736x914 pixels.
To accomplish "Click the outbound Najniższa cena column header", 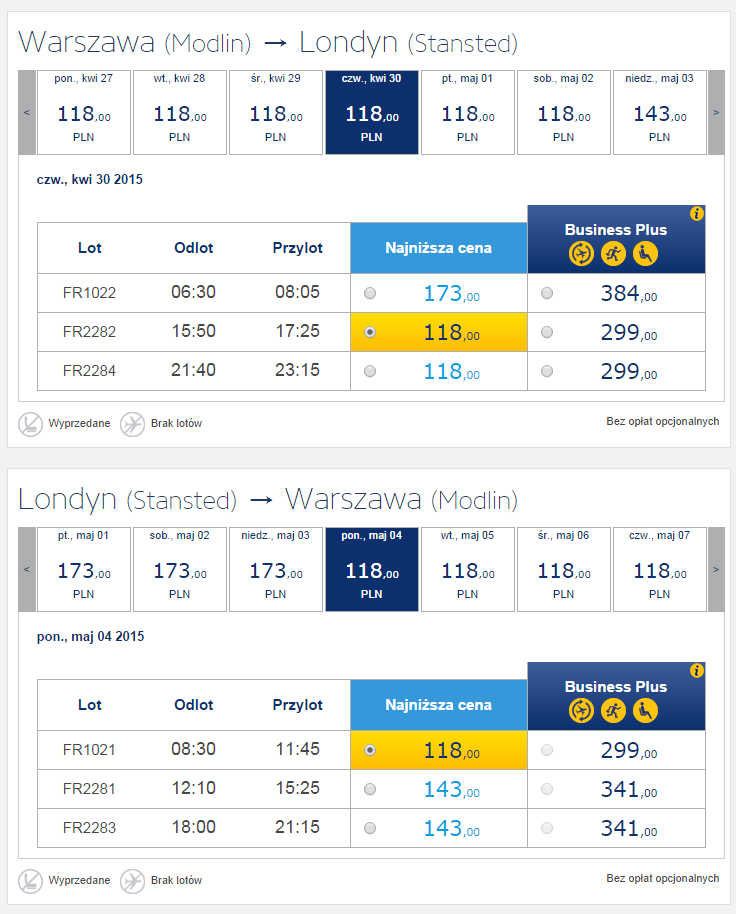I will [439, 248].
